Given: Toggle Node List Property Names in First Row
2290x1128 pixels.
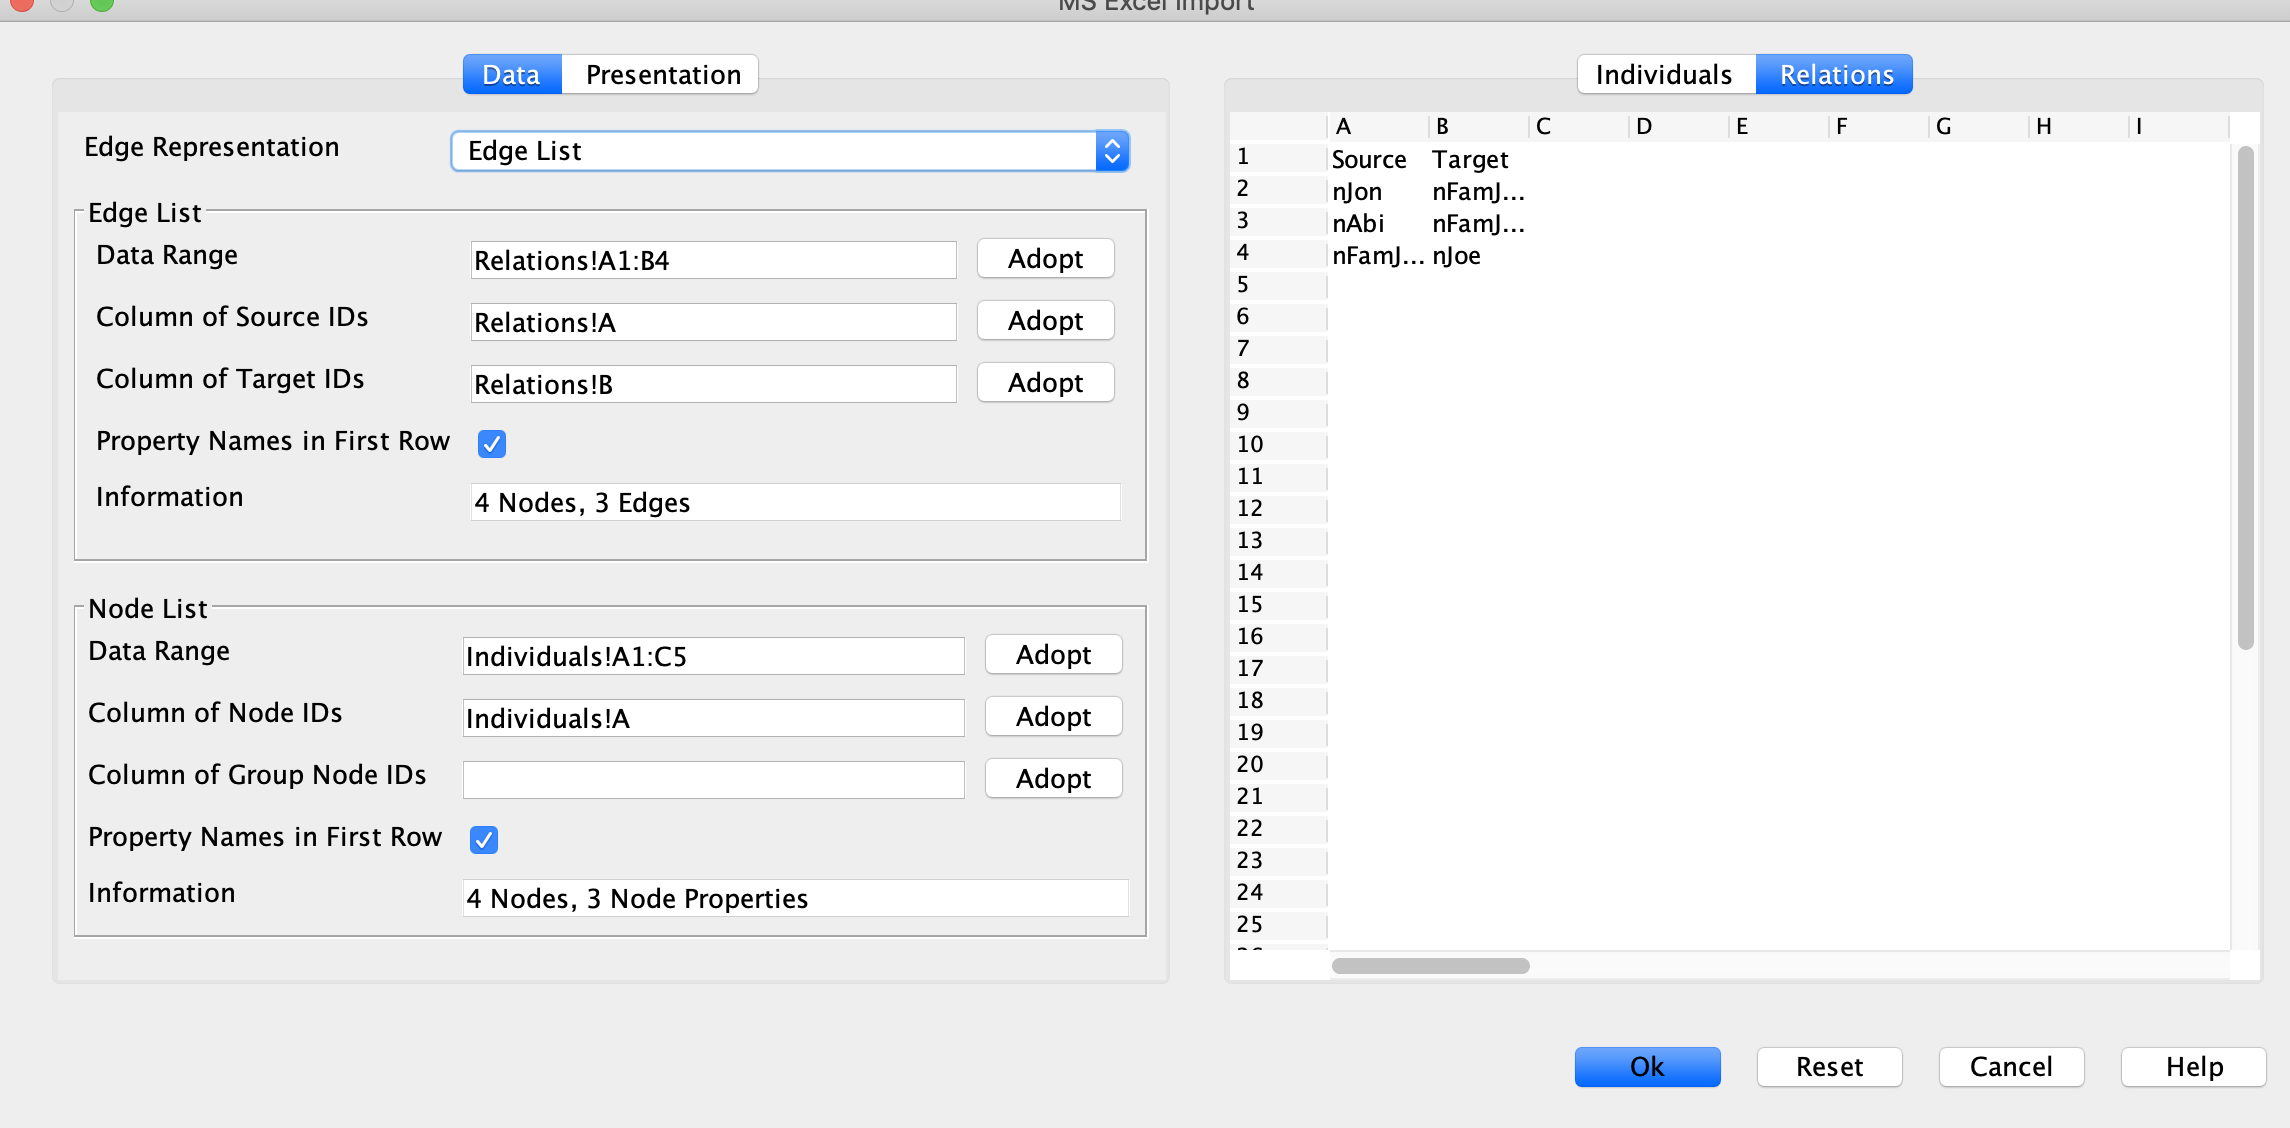Looking at the screenshot, I should click(x=484, y=839).
